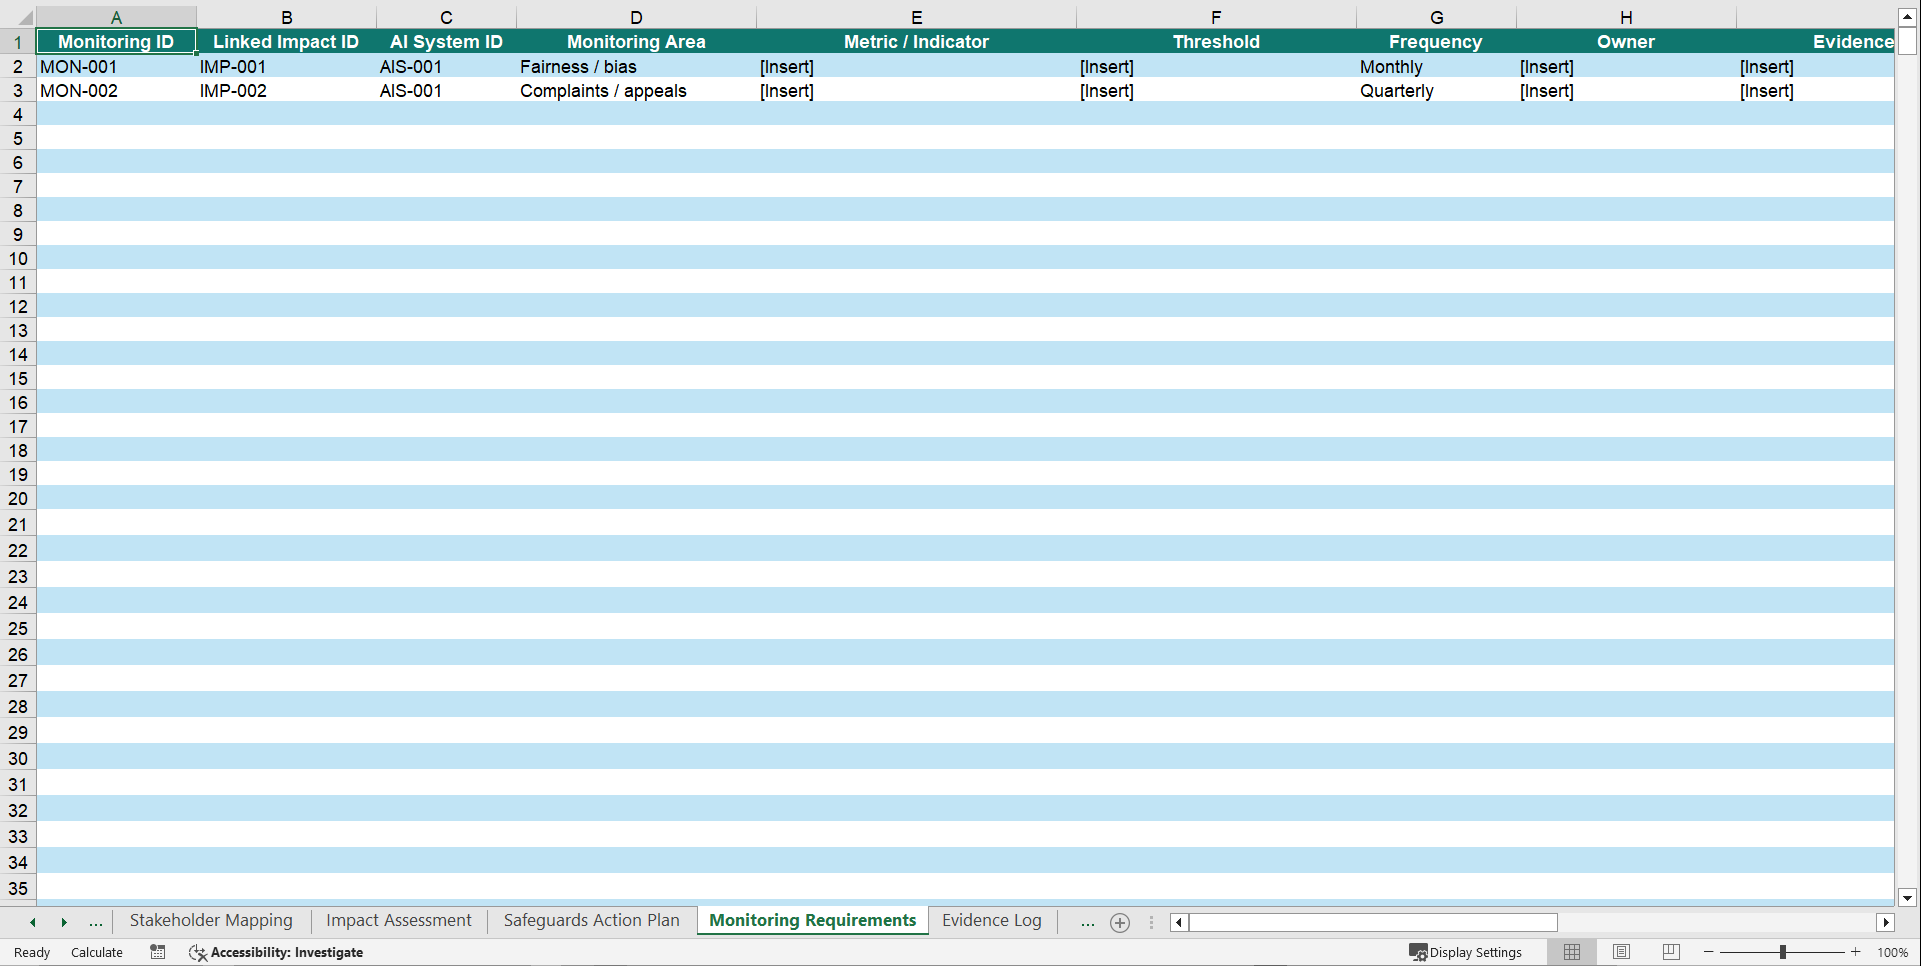Viewport: 1921px width, 966px height.
Task: Select cell MON-001
Action: (116, 66)
